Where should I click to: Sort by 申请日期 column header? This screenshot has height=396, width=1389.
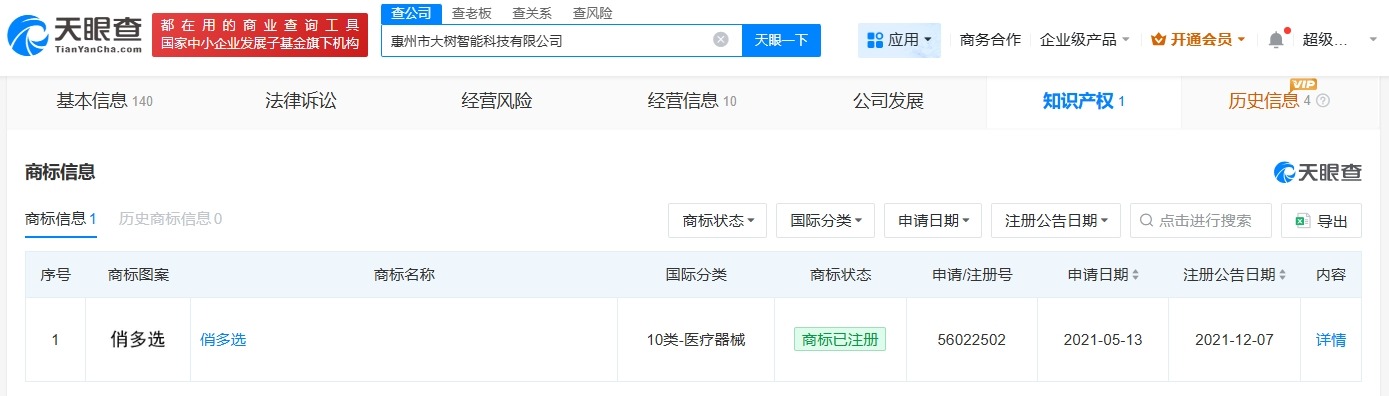coord(1103,274)
